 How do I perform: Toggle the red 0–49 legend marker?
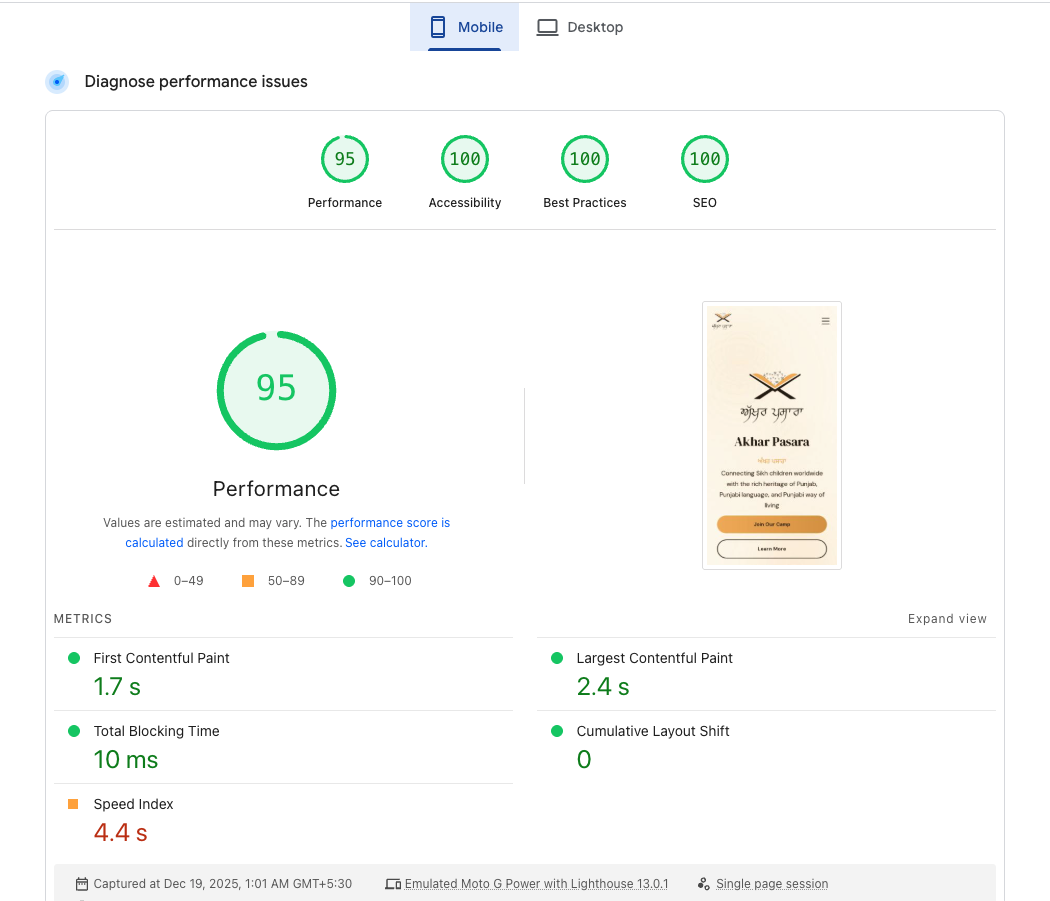coord(153,580)
